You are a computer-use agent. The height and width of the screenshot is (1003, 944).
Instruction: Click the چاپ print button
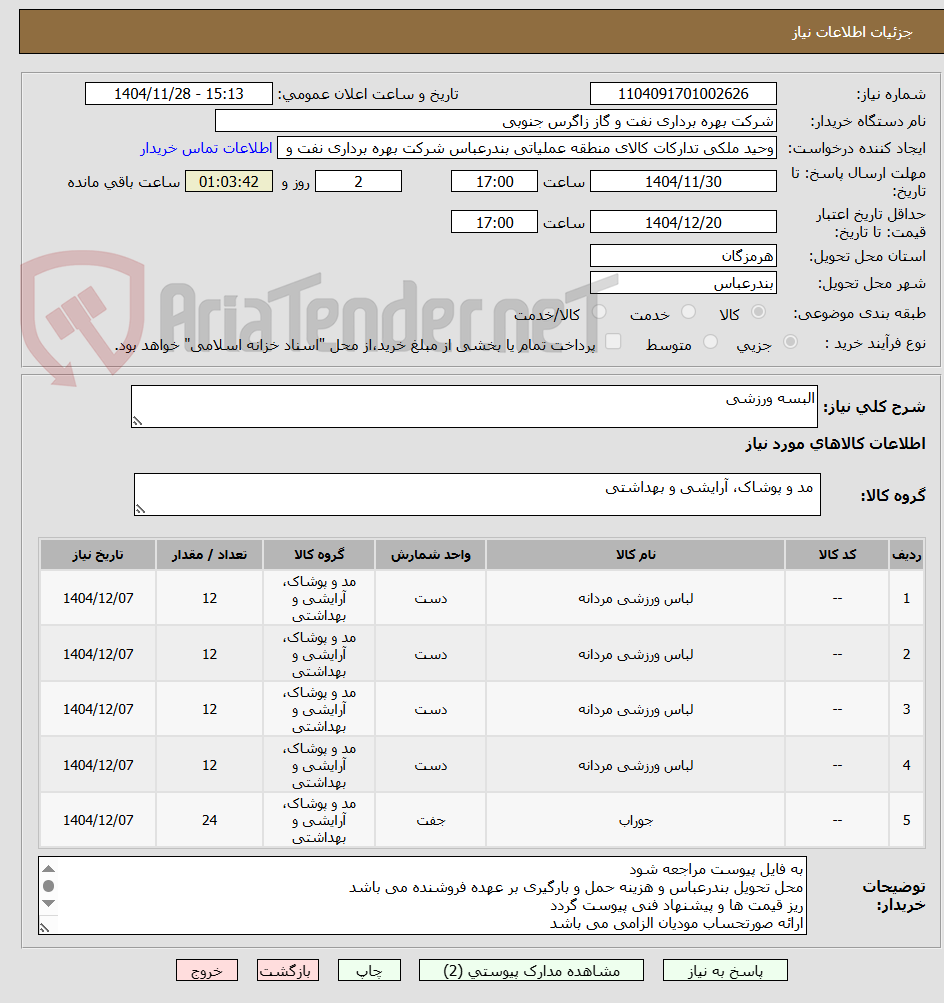(369, 970)
